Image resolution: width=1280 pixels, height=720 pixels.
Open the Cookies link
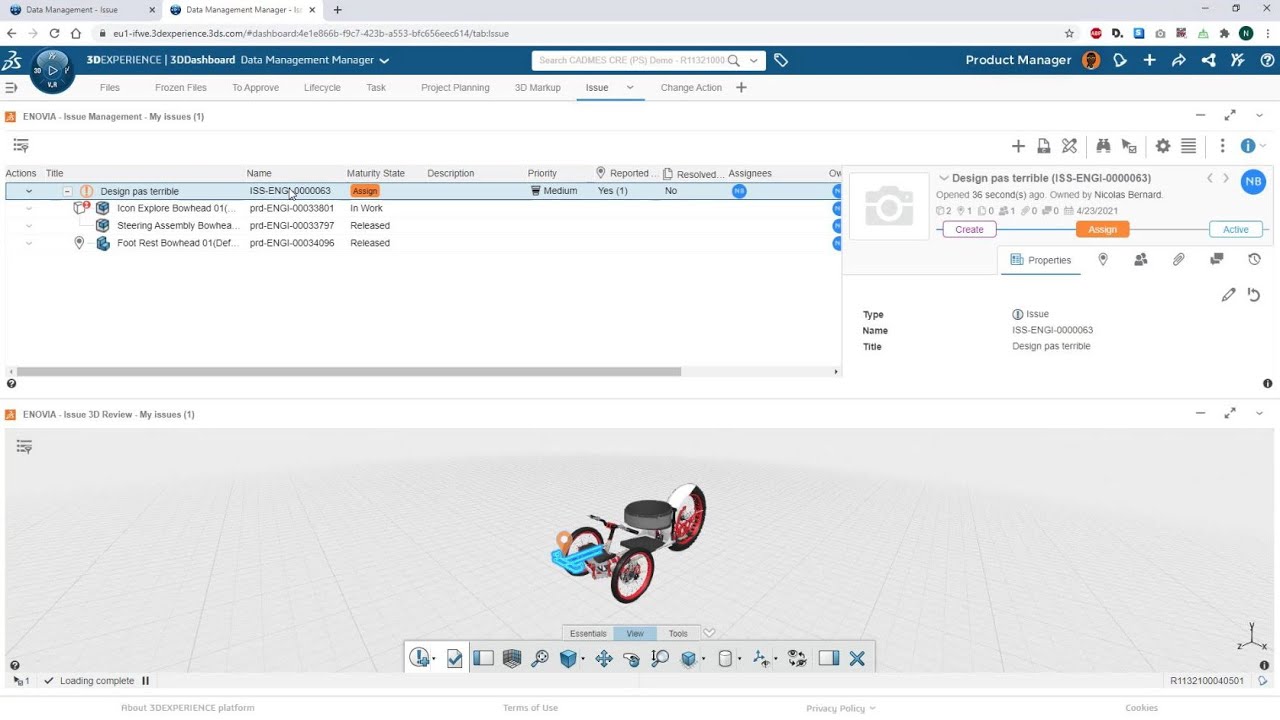tap(1141, 708)
